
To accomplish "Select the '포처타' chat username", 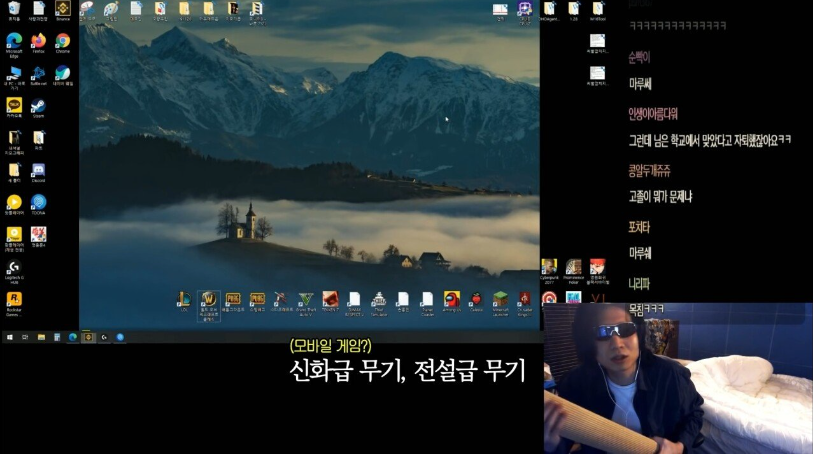I will (x=639, y=227).
